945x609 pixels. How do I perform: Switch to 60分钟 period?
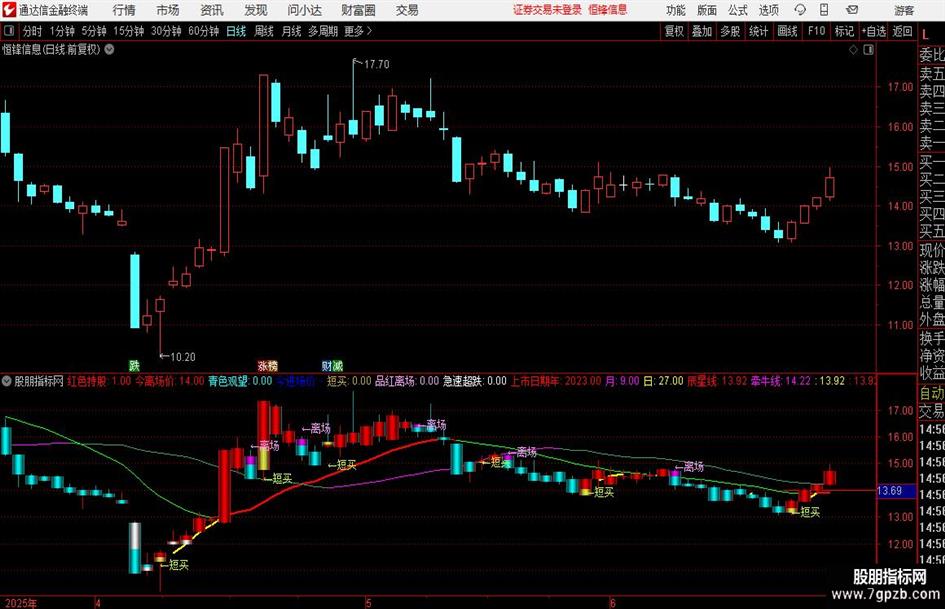(203, 31)
